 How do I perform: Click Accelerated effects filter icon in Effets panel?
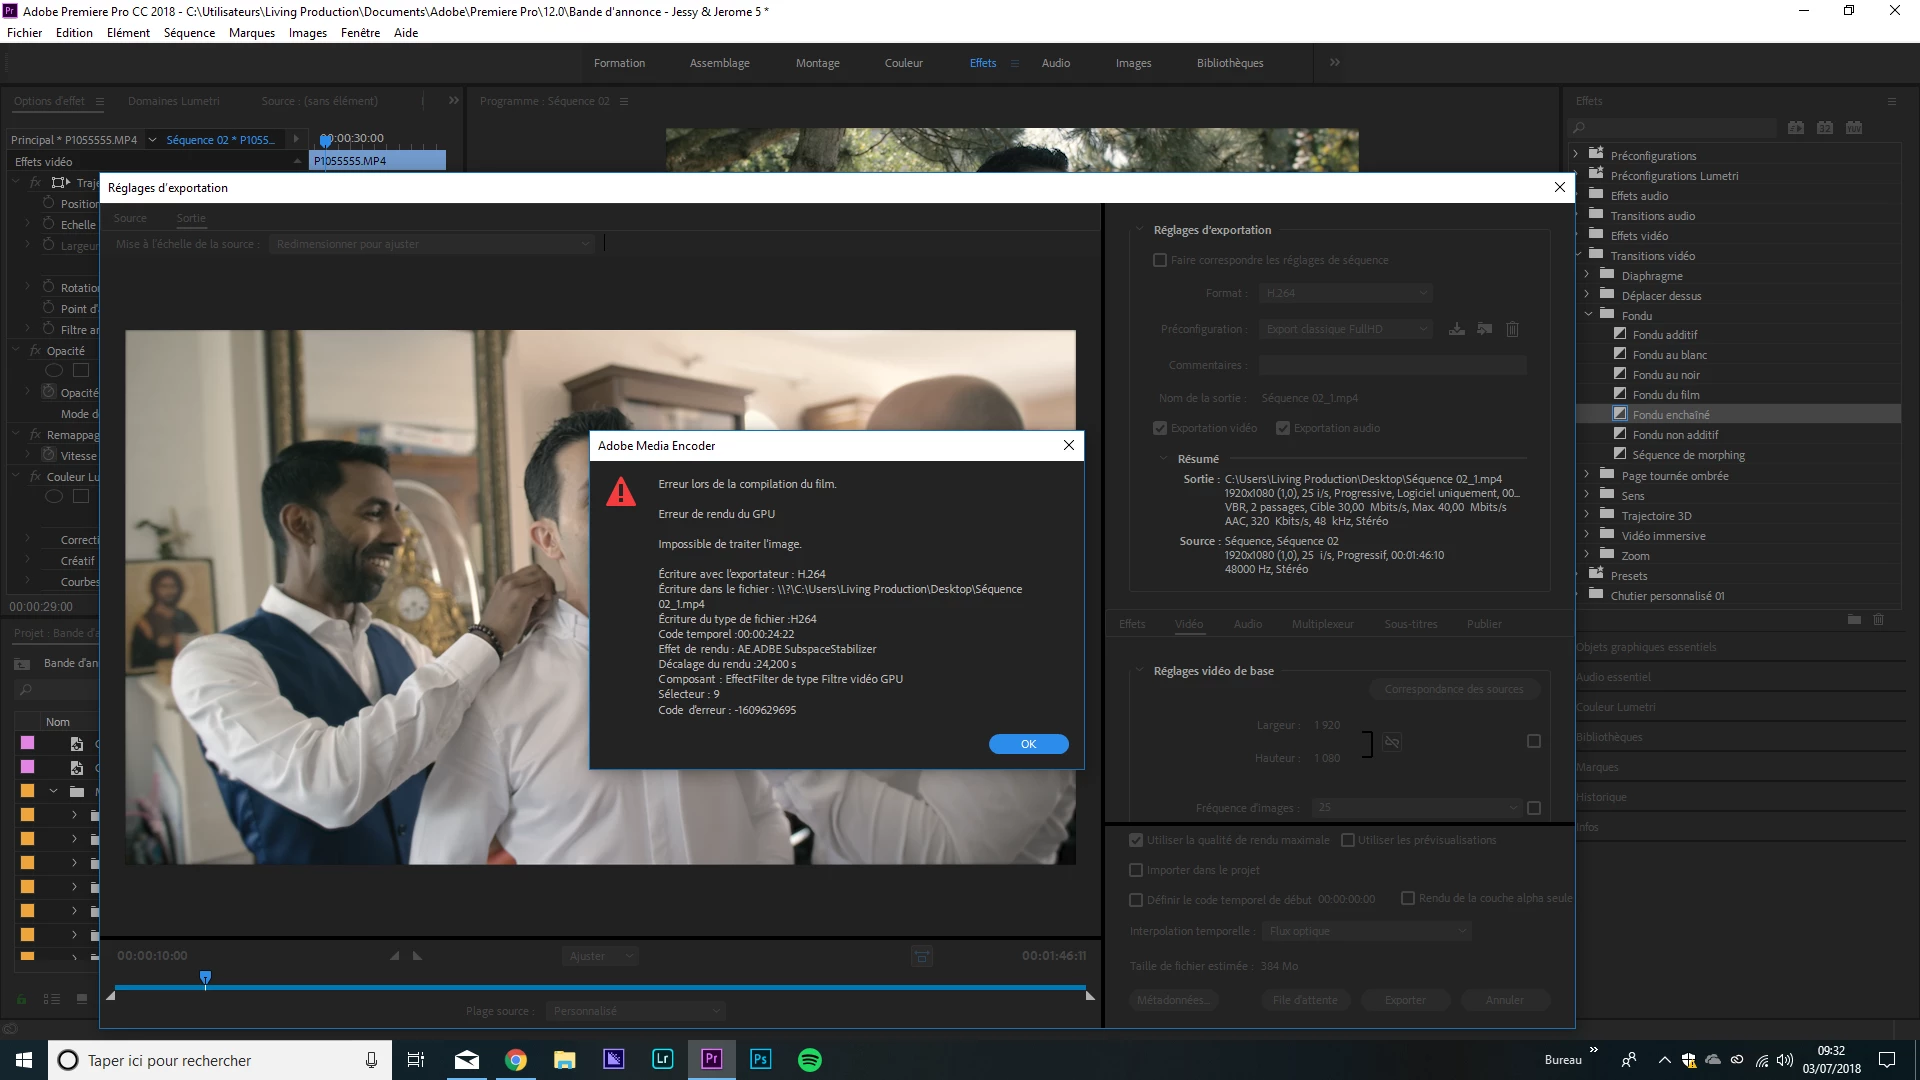pos(1796,128)
